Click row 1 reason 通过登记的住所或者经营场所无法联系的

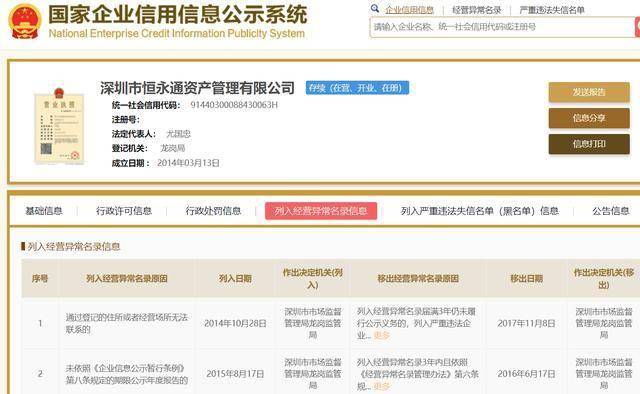click(x=127, y=323)
